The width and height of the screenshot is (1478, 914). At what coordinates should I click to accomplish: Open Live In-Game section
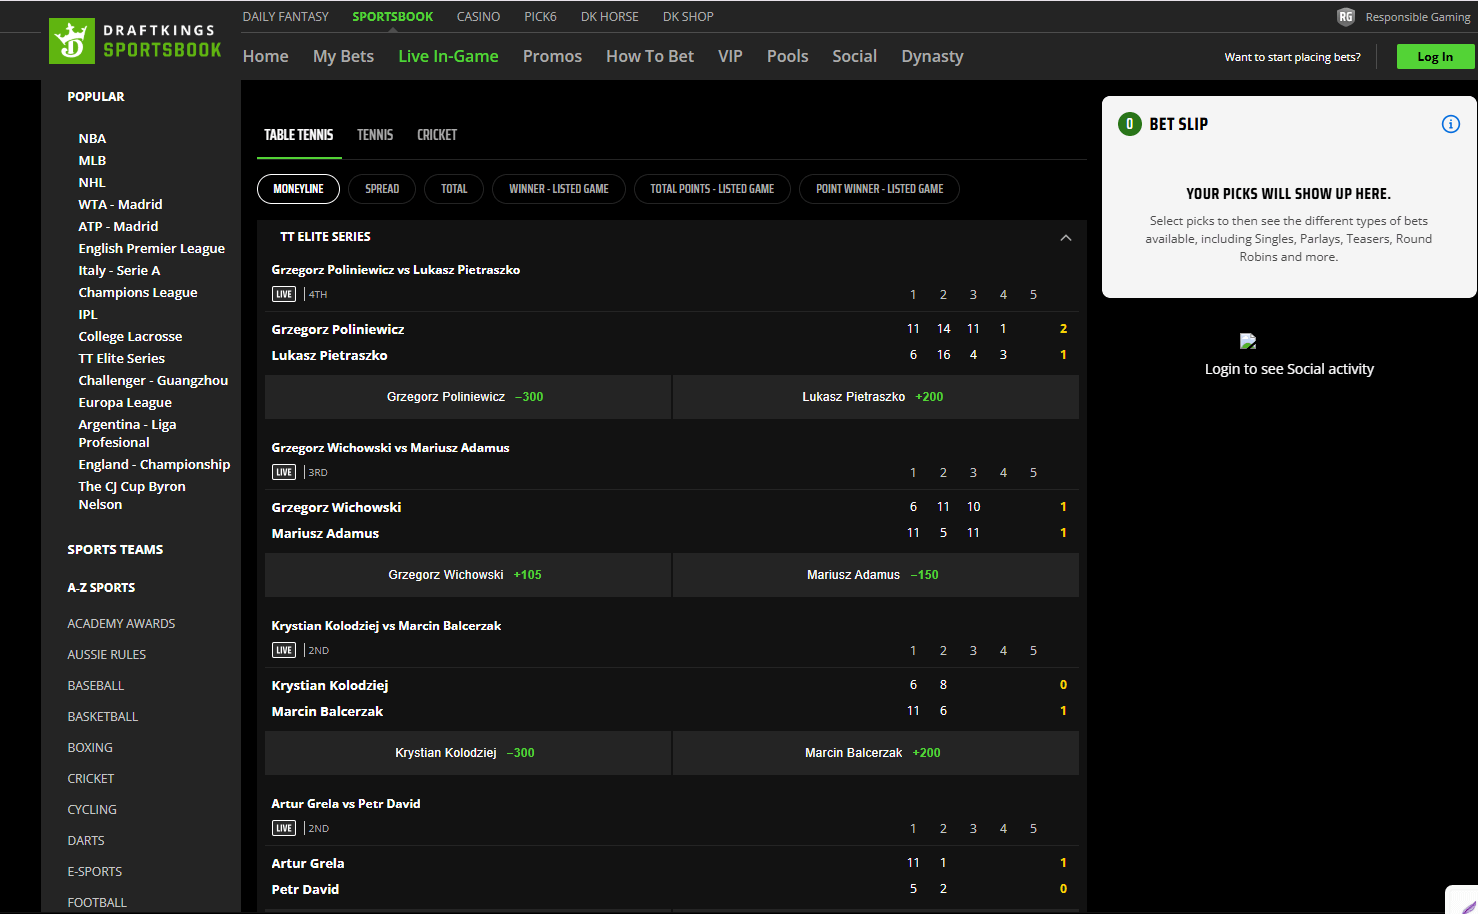[449, 56]
